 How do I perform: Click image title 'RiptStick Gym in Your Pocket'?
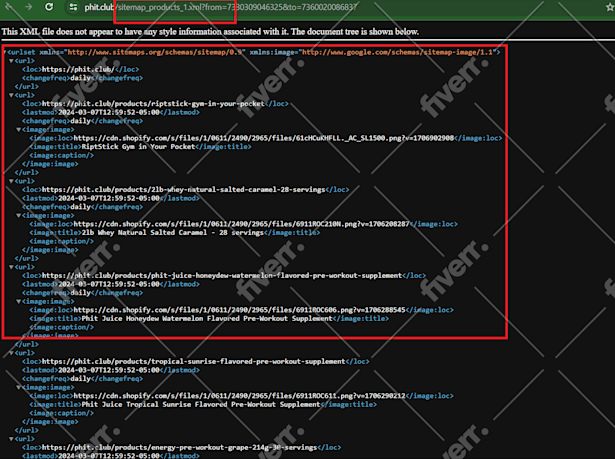[138, 147]
